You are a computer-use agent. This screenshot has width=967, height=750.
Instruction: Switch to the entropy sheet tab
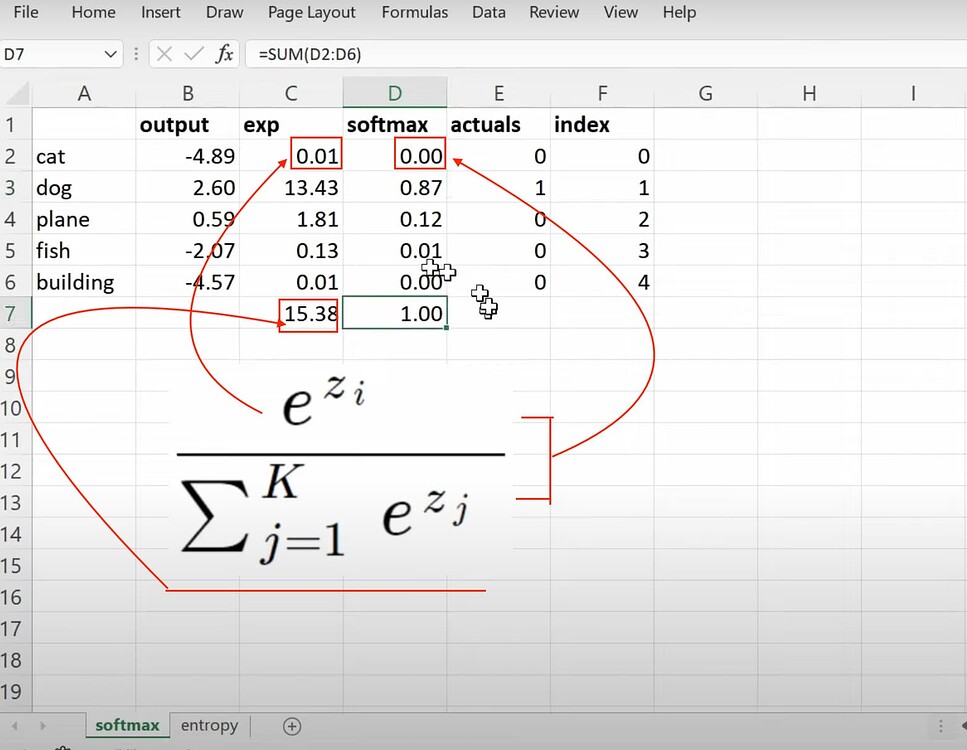tap(209, 725)
